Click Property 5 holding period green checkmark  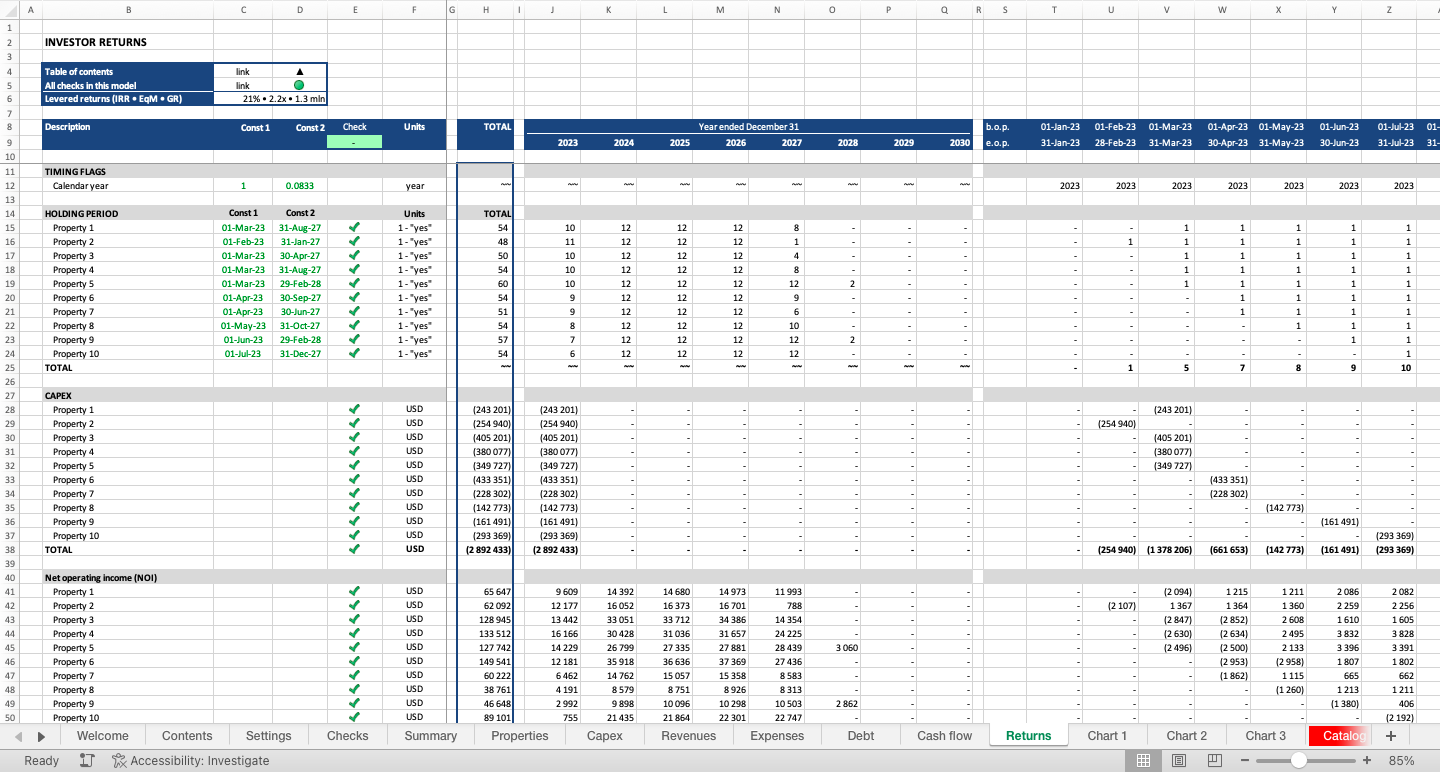tap(354, 284)
